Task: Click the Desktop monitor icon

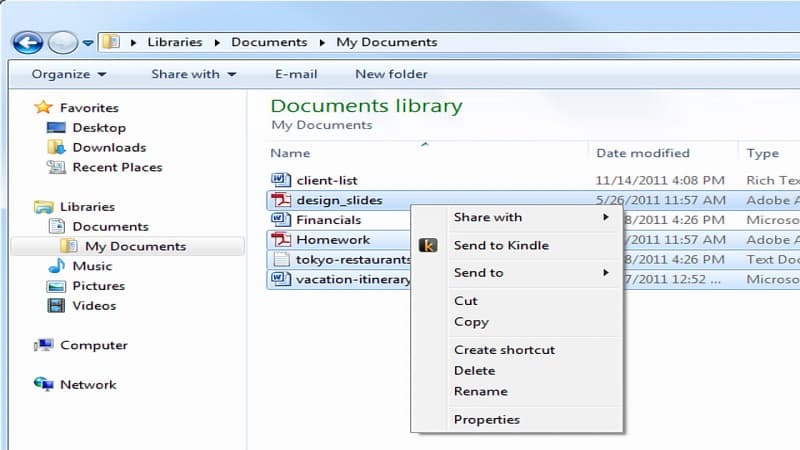Action: point(56,128)
